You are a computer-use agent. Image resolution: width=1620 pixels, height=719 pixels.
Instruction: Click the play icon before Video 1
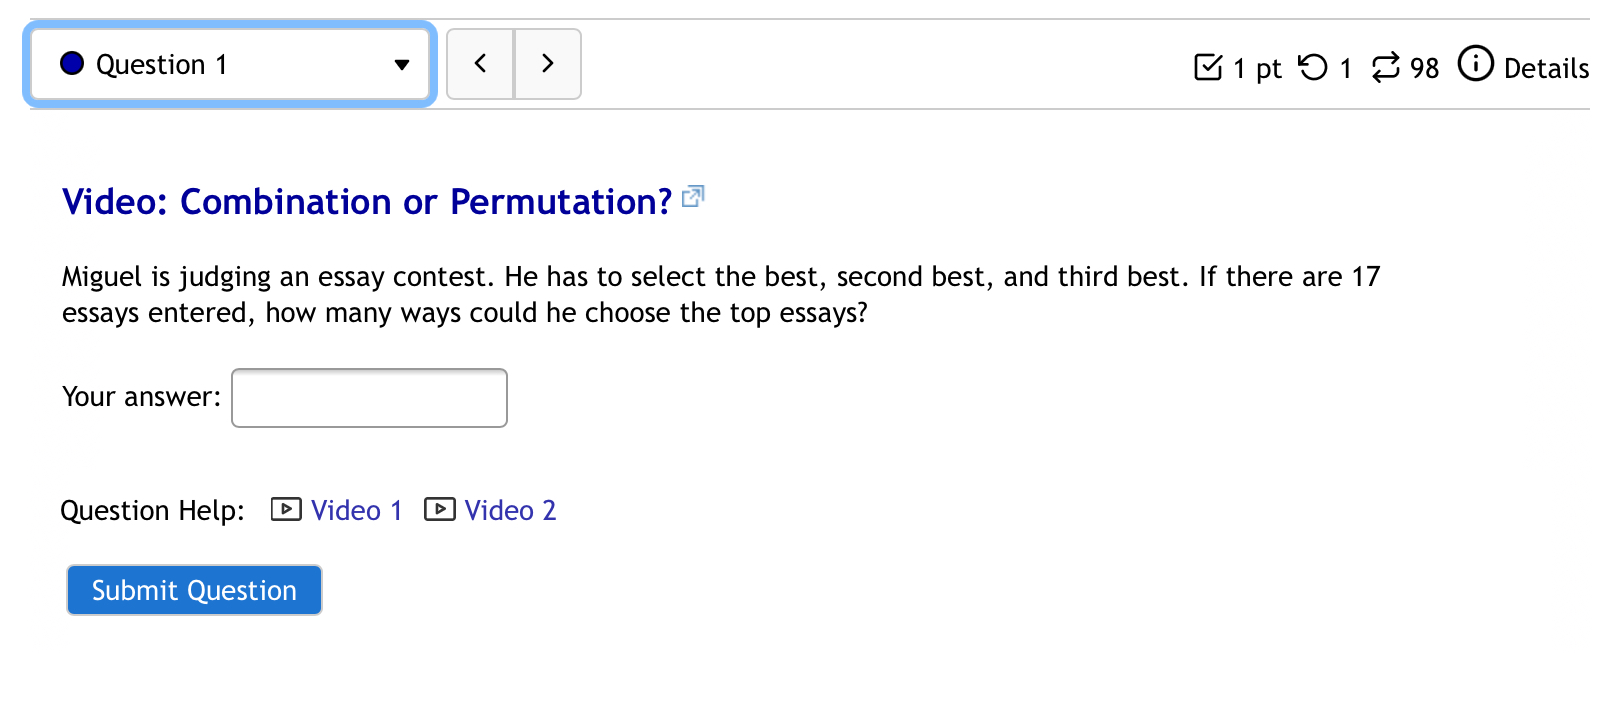click(x=286, y=510)
